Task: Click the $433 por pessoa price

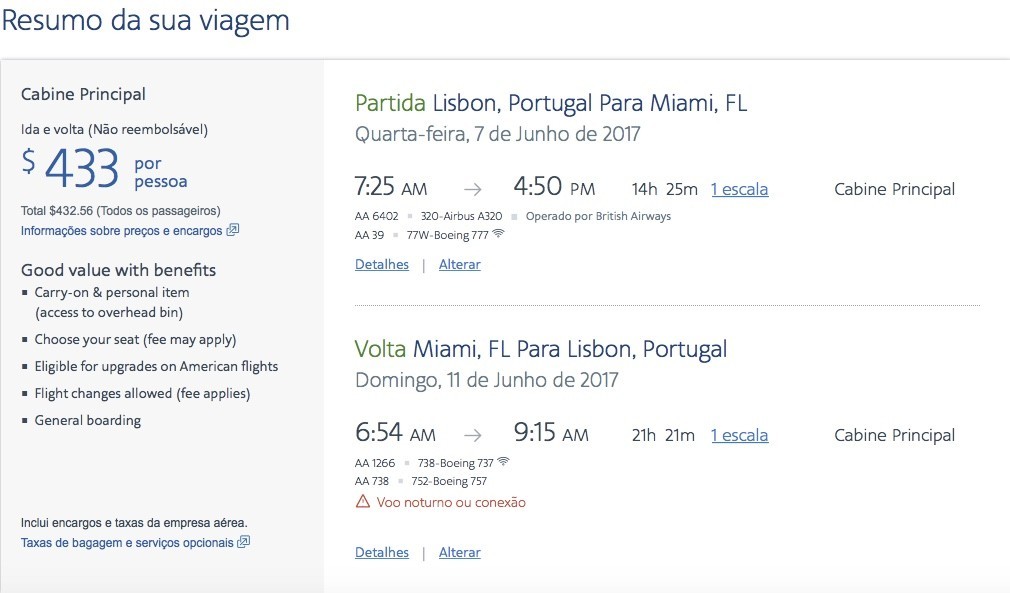Action: (105, 169)
